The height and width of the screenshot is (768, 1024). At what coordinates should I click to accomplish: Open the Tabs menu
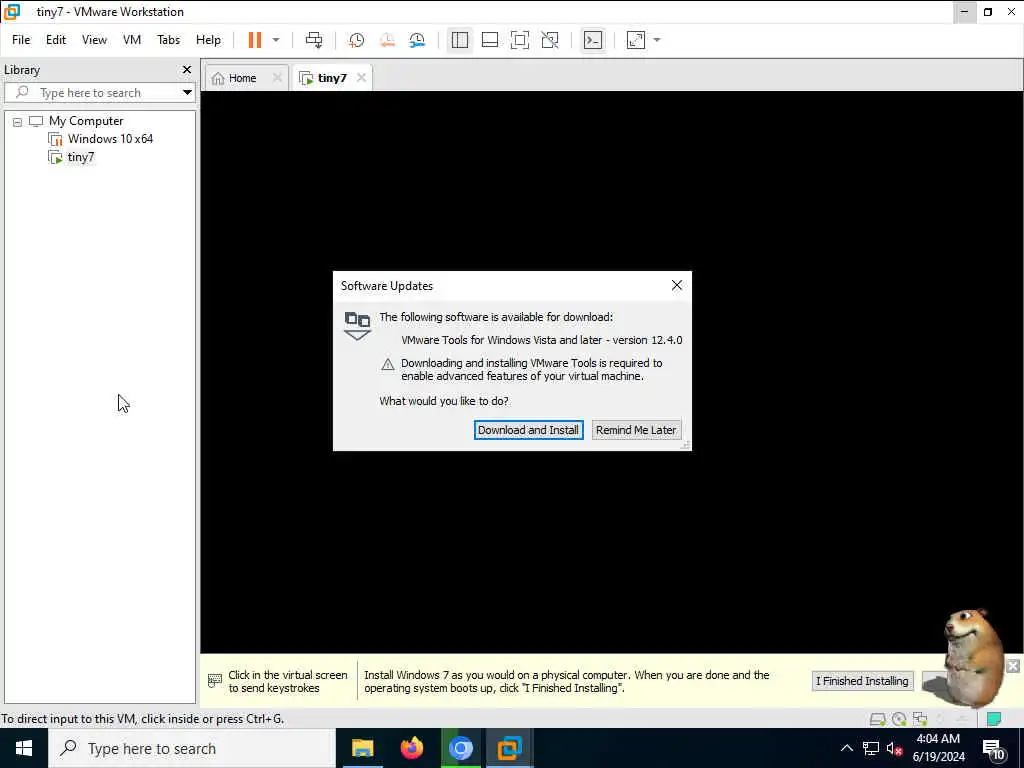[x=168, y=40]
